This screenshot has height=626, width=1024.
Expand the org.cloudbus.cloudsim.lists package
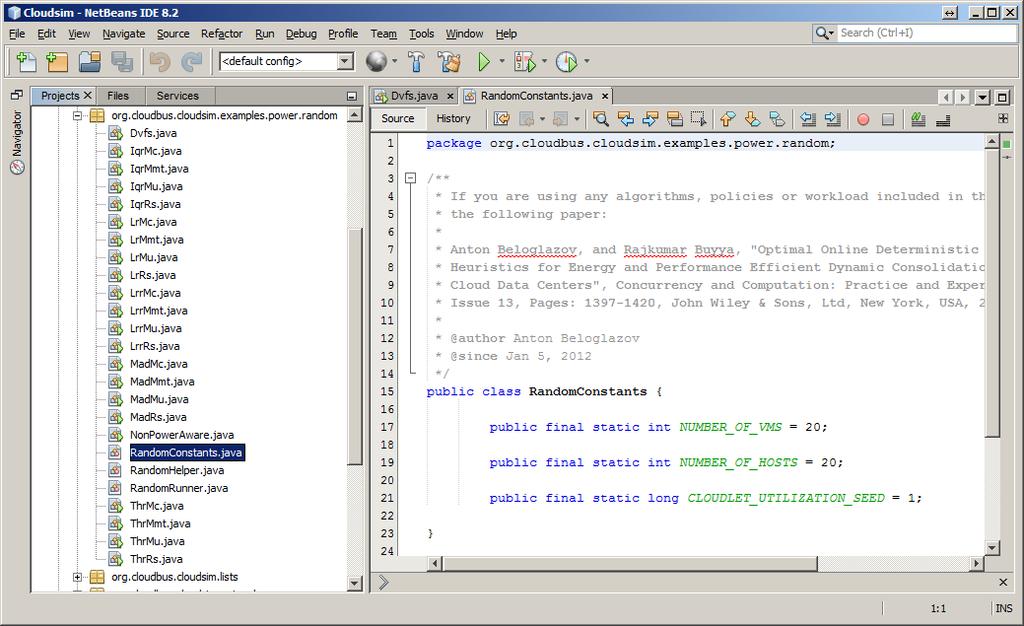(x=77, y=577)
